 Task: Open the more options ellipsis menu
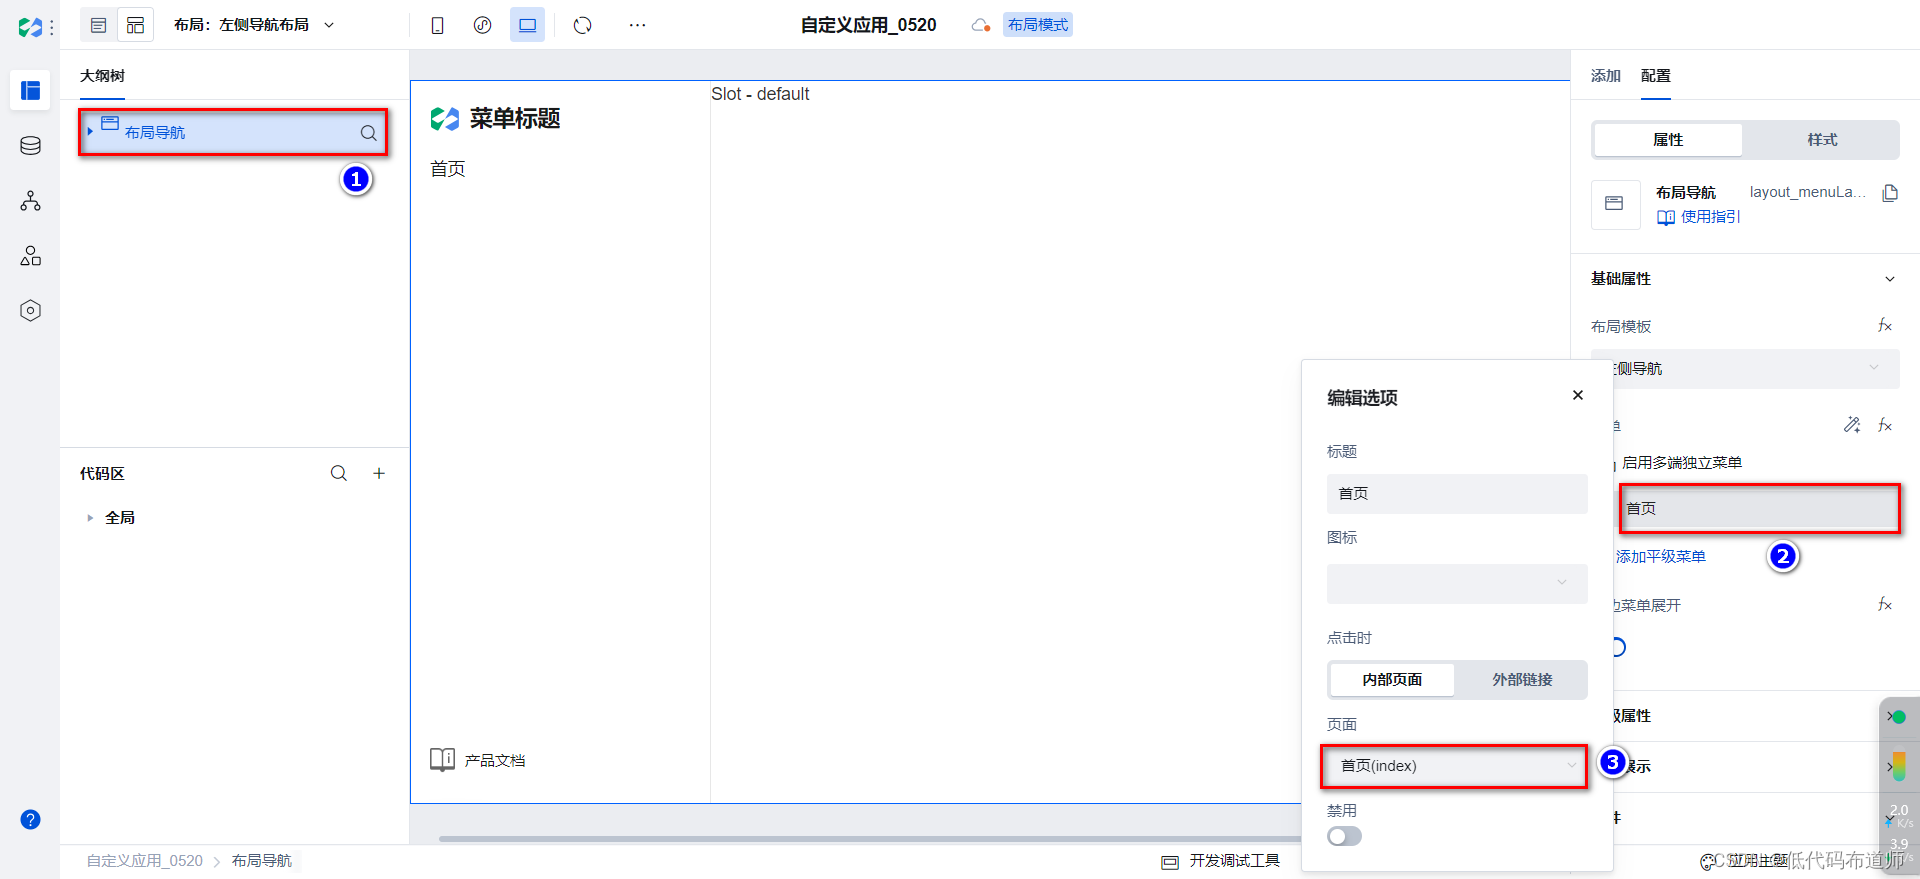pos(637,25)
